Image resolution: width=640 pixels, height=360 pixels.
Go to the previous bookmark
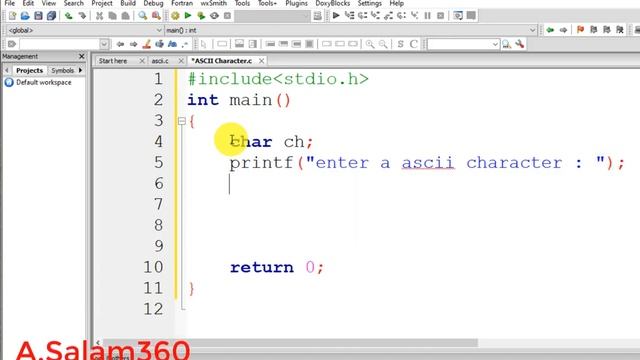(x=593, y=30)
